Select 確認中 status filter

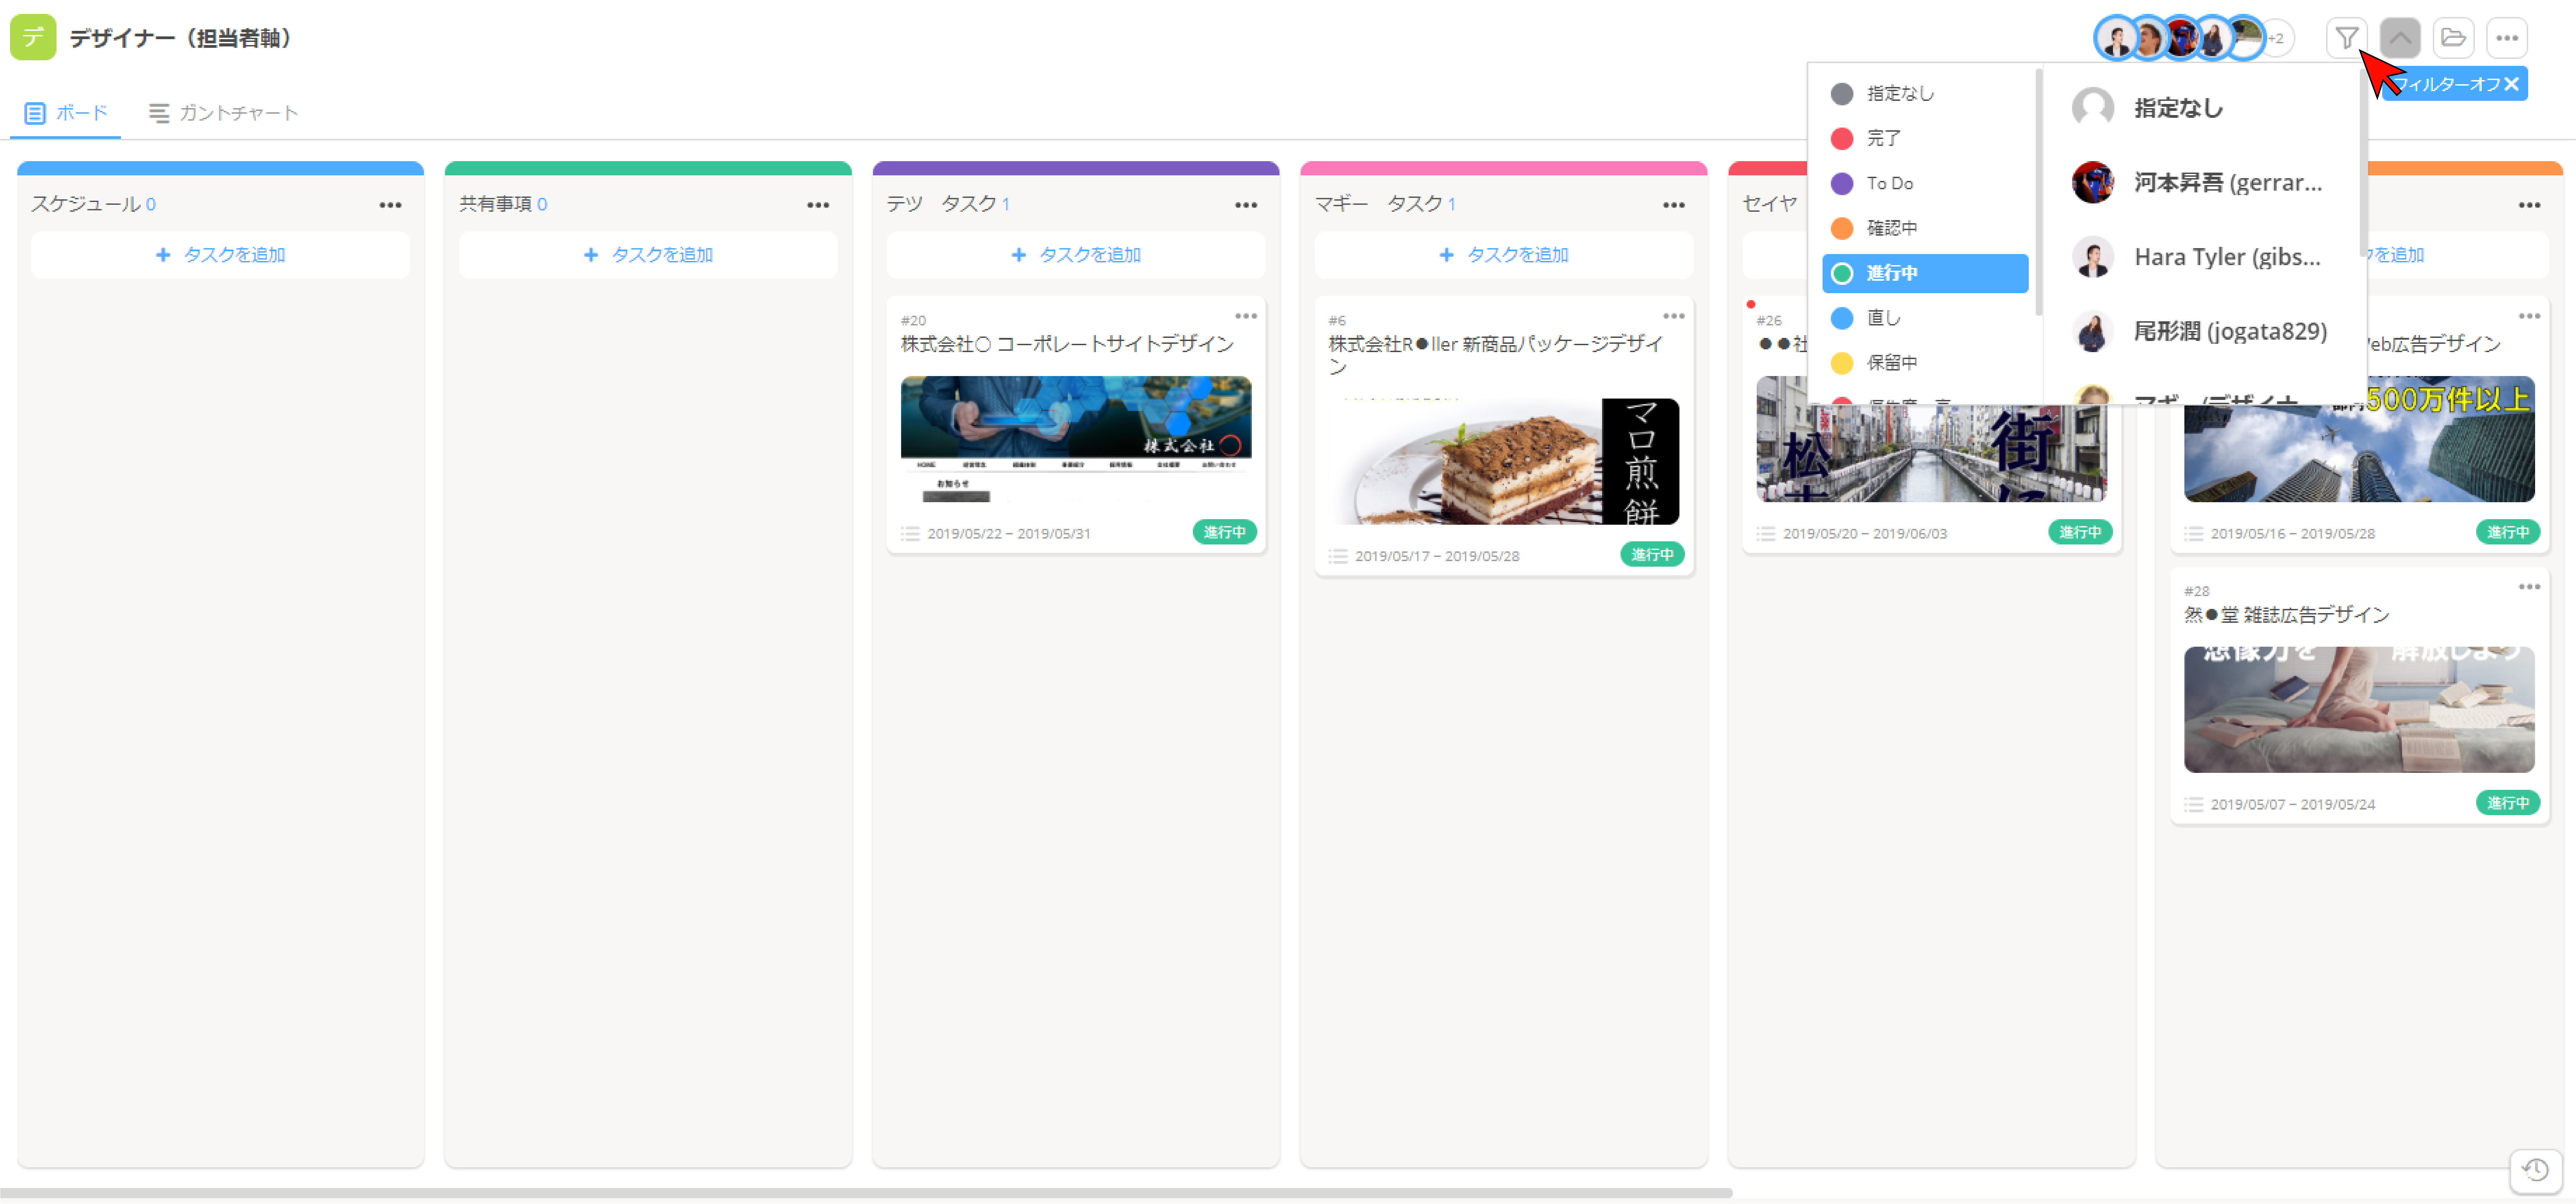coord(1926,228)
